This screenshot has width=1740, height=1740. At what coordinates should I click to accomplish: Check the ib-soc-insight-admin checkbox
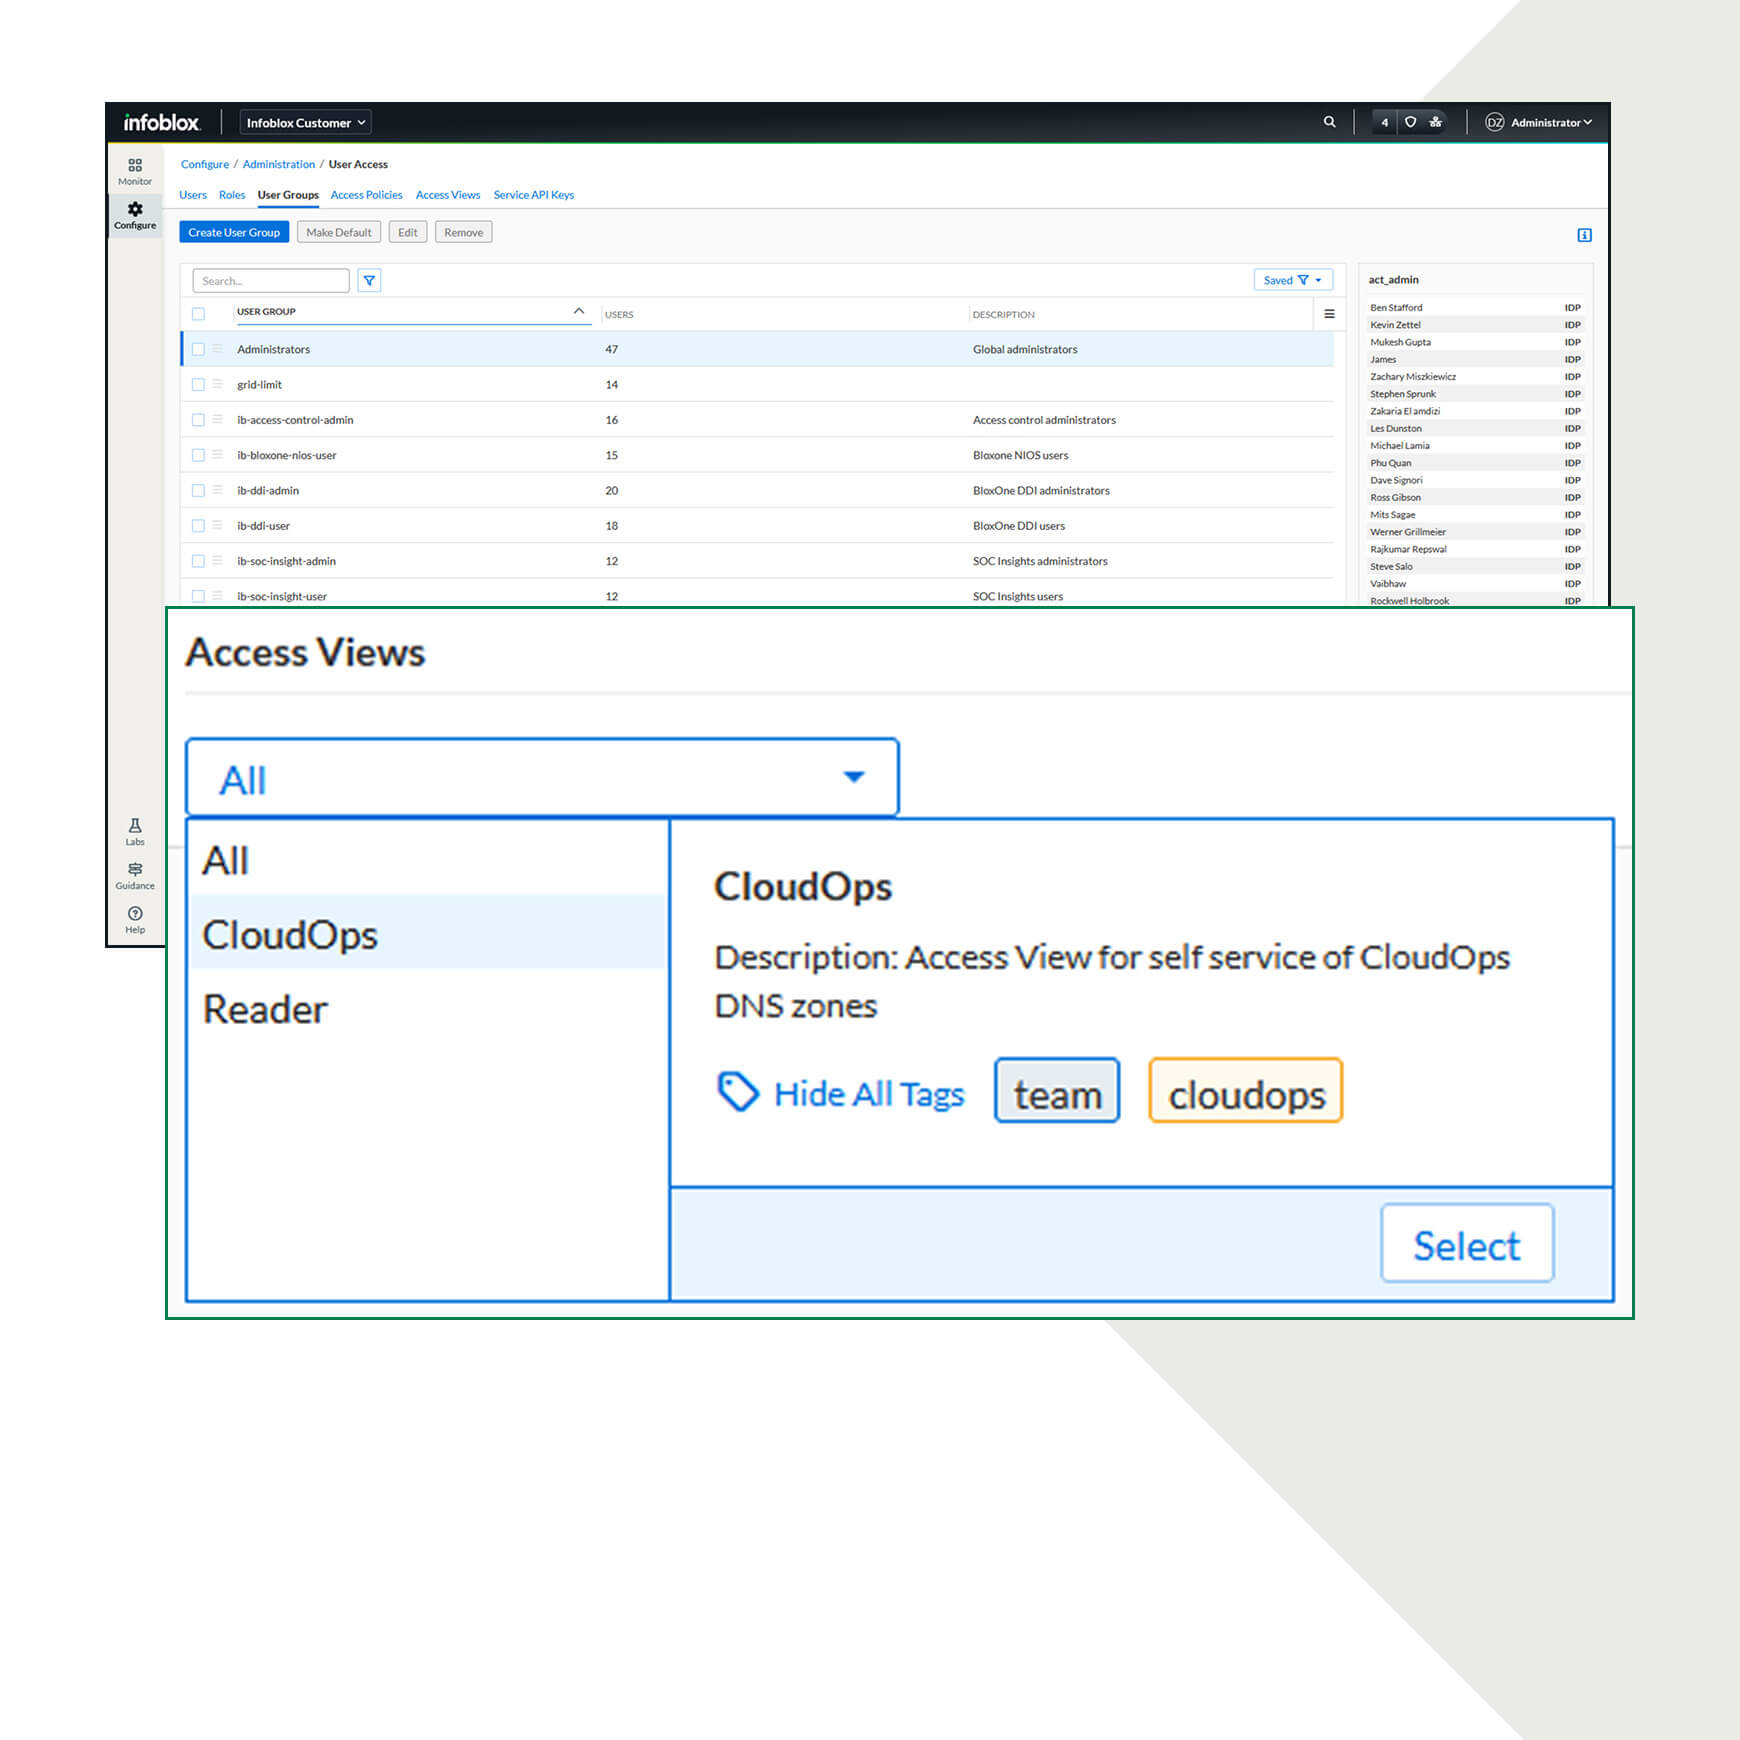(198, 561)
